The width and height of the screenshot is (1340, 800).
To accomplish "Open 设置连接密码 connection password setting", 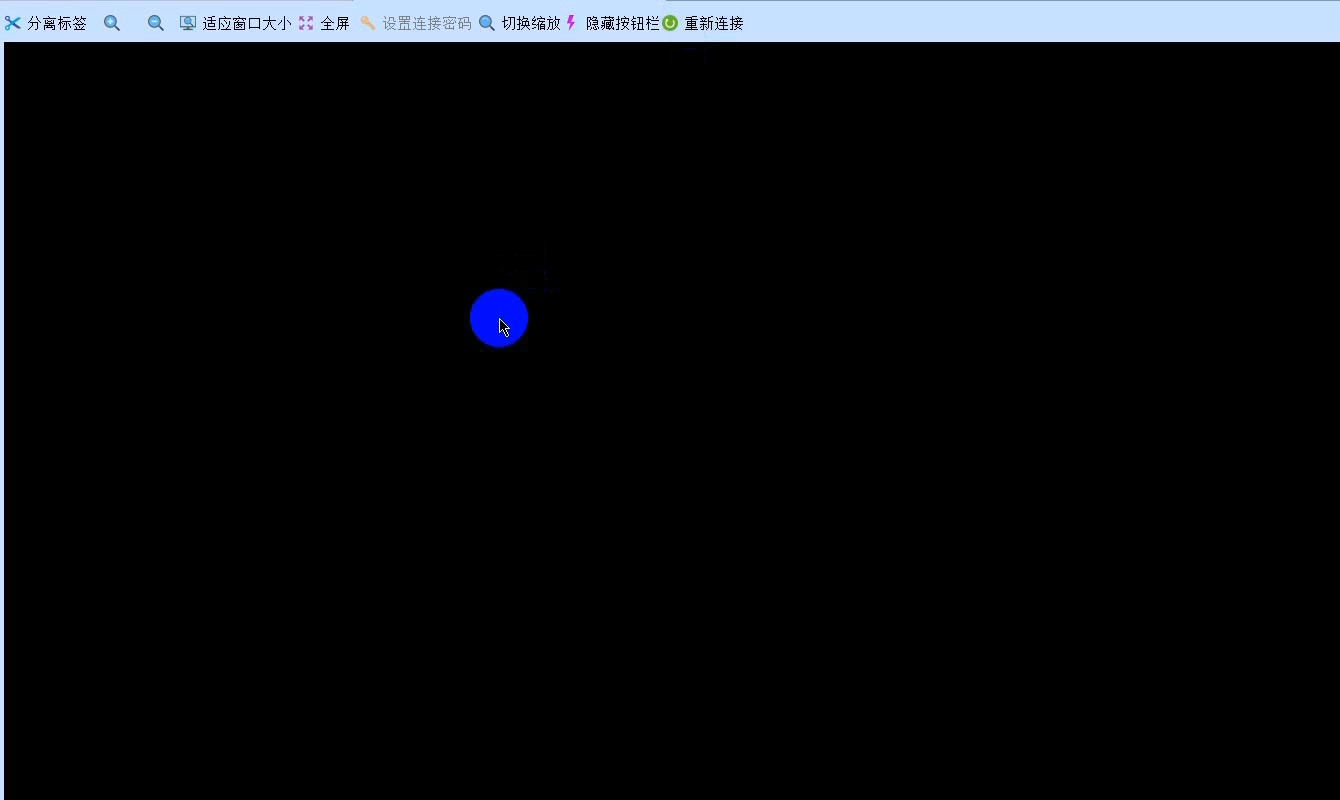I will [416, 23].
